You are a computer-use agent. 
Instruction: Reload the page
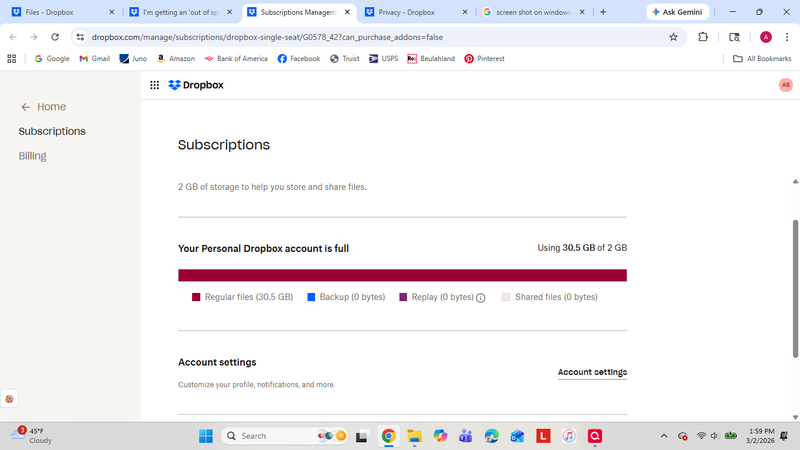tap(57, 37)
